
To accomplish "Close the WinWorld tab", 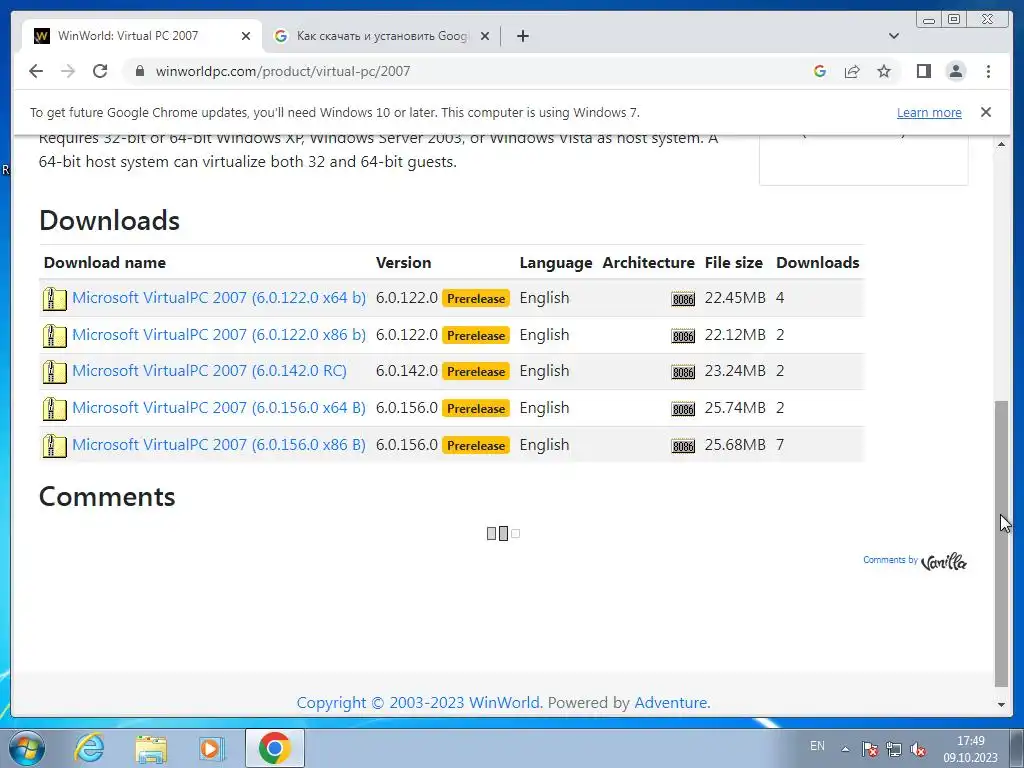I will point(246,36).
